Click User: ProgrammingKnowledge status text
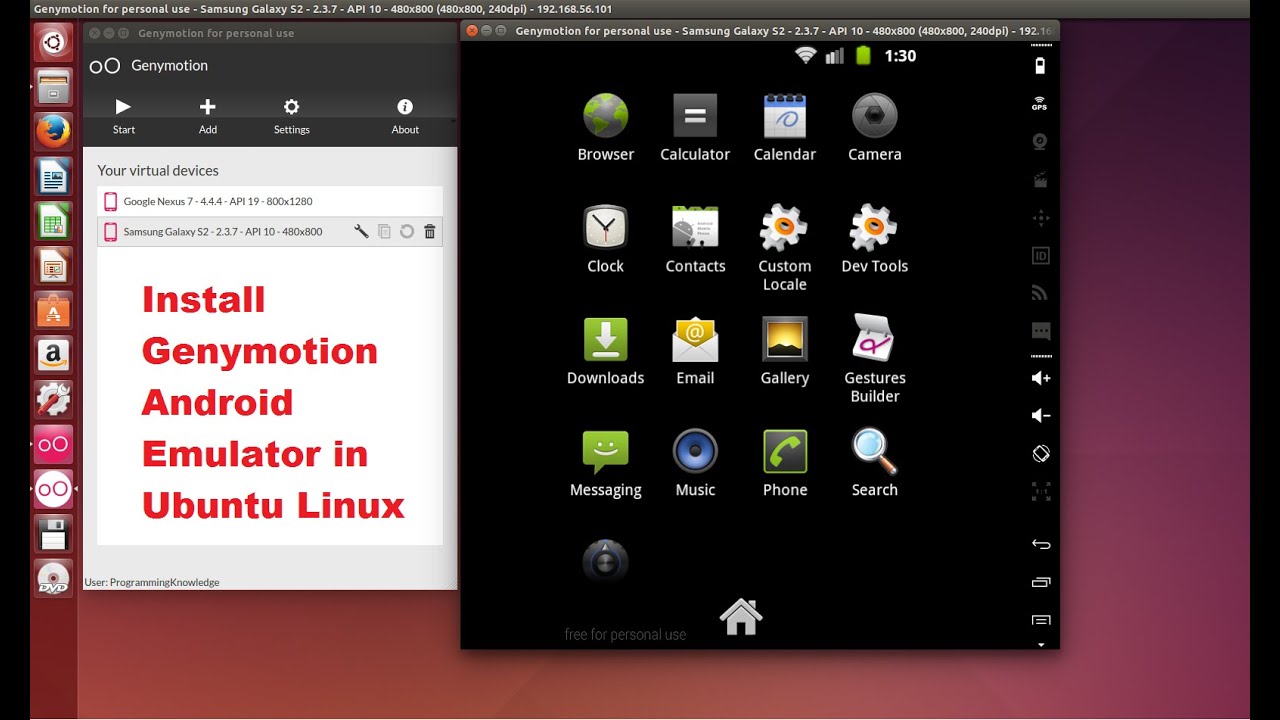Viewport: 1280px width, 720px height. [x=152, y=582]
